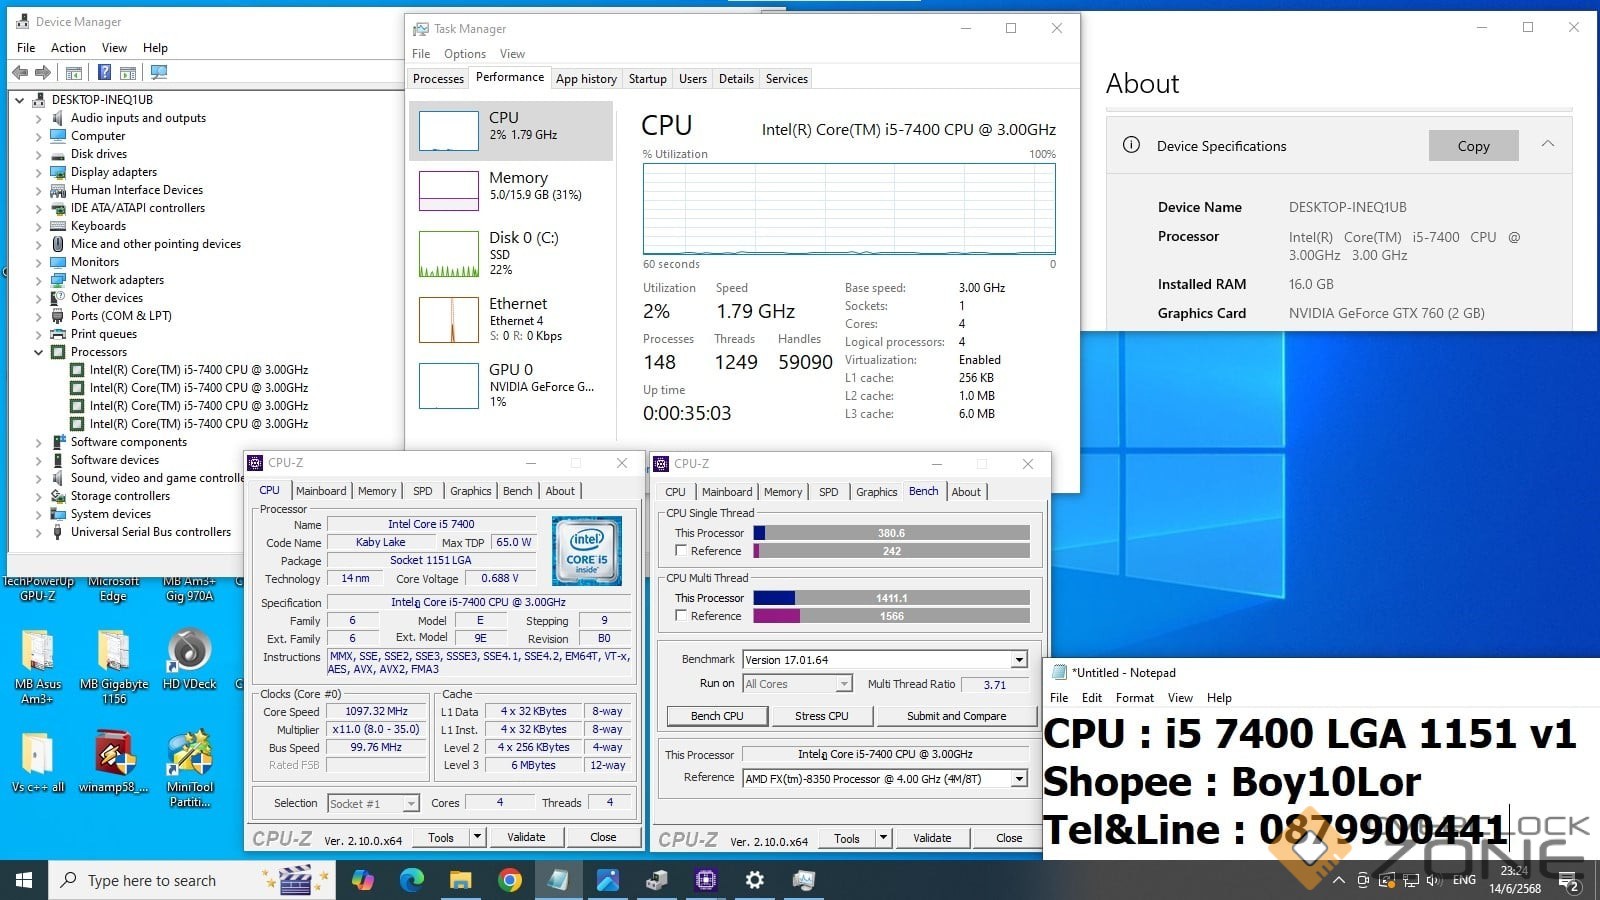Enable Reference checkbox under CPU Multi Thread
Viewport: 1600px width, 900px height.
tap(681, 616)
